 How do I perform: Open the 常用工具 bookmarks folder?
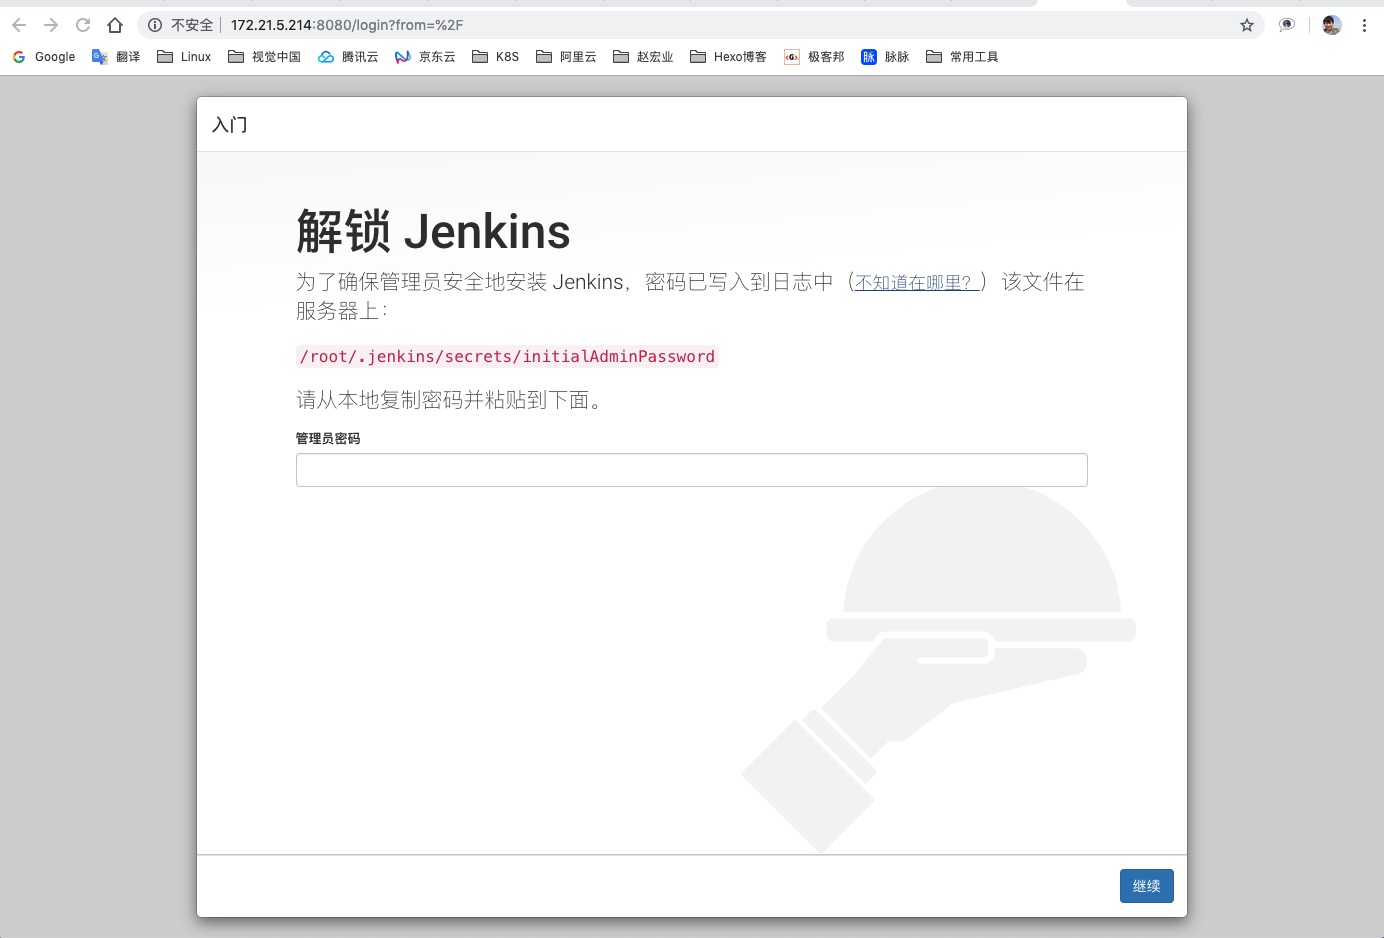pos(962,57)
